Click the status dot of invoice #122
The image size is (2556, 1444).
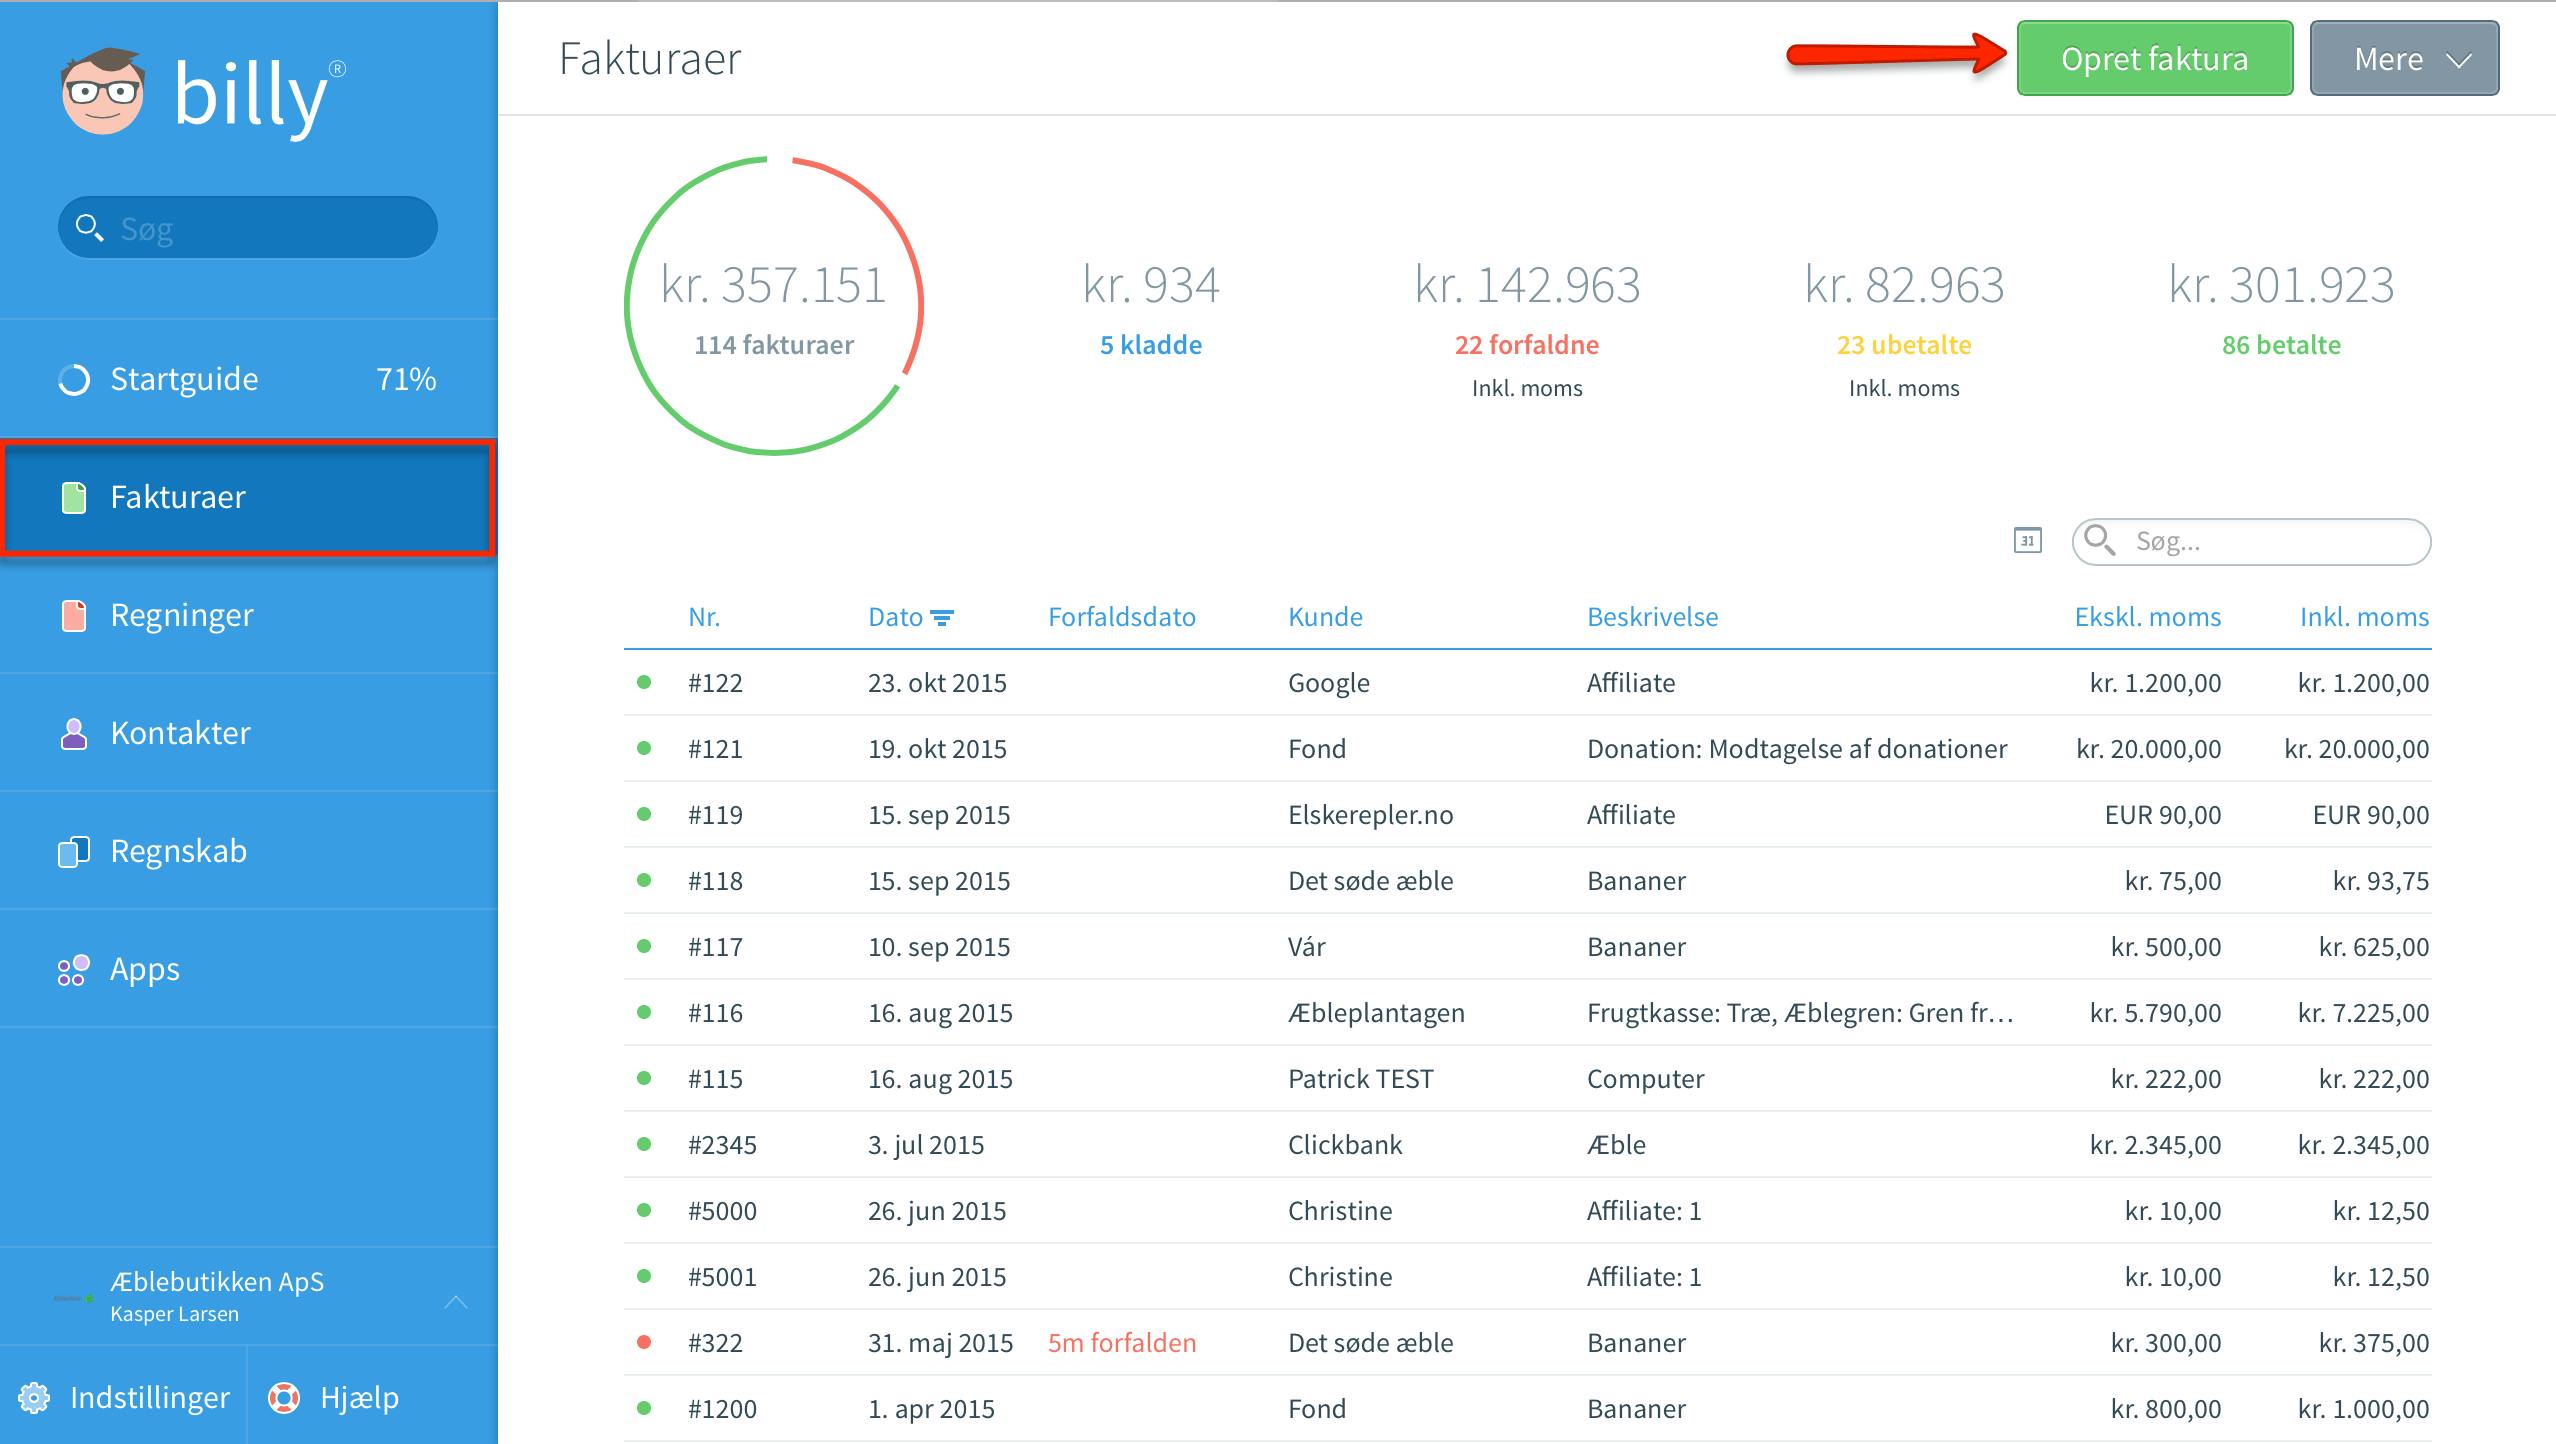(644, 682)
